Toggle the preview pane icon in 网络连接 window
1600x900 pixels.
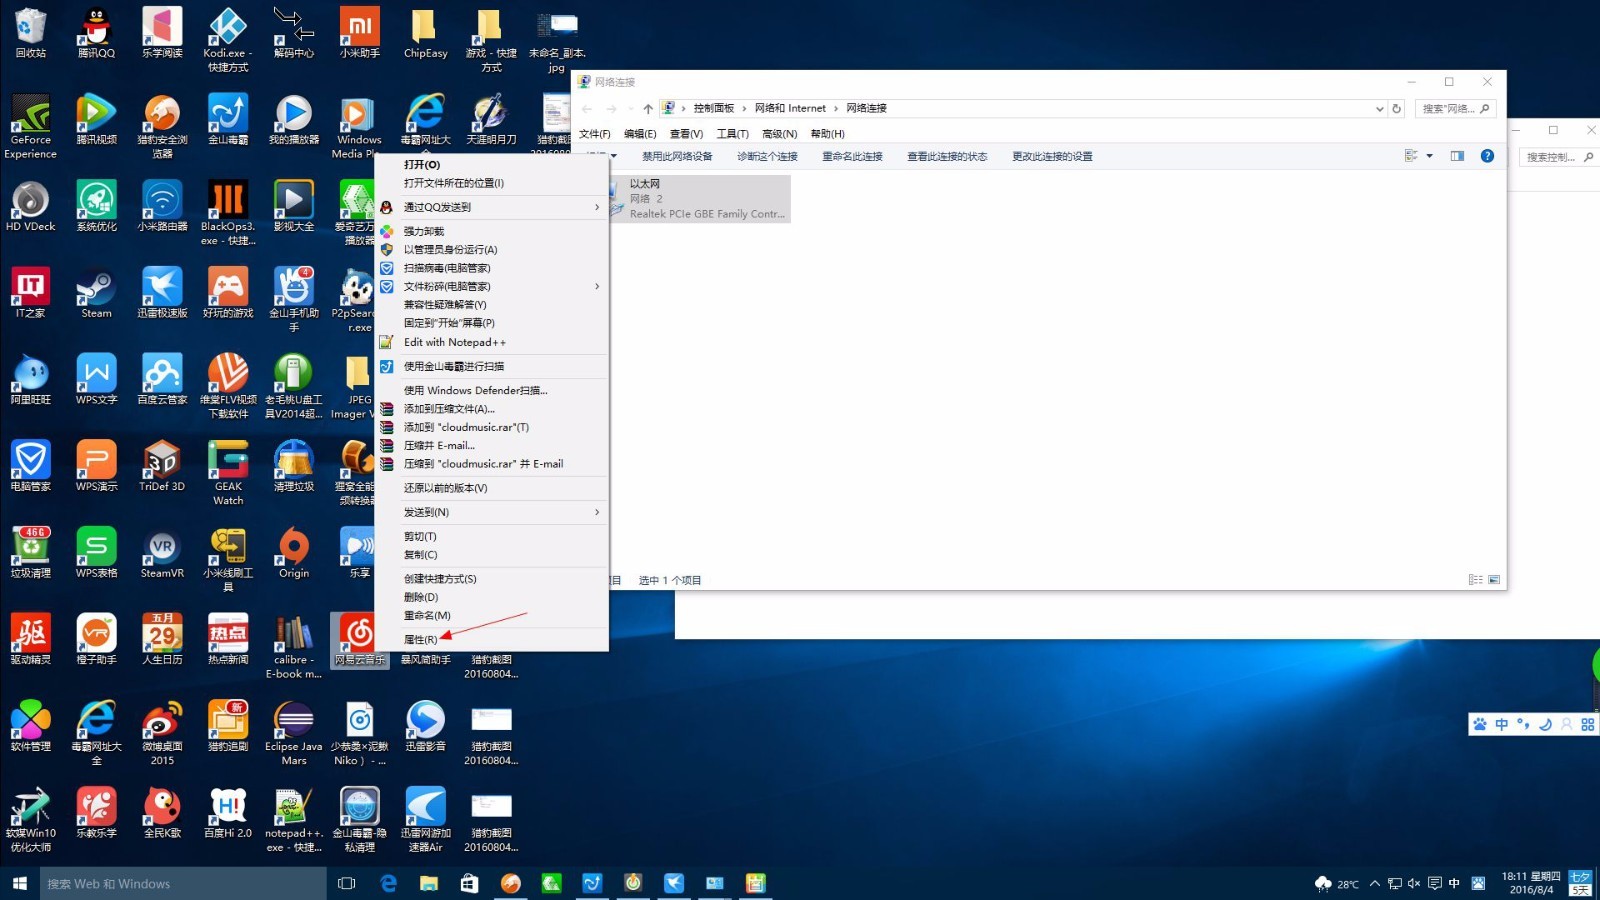[1457, 156]
